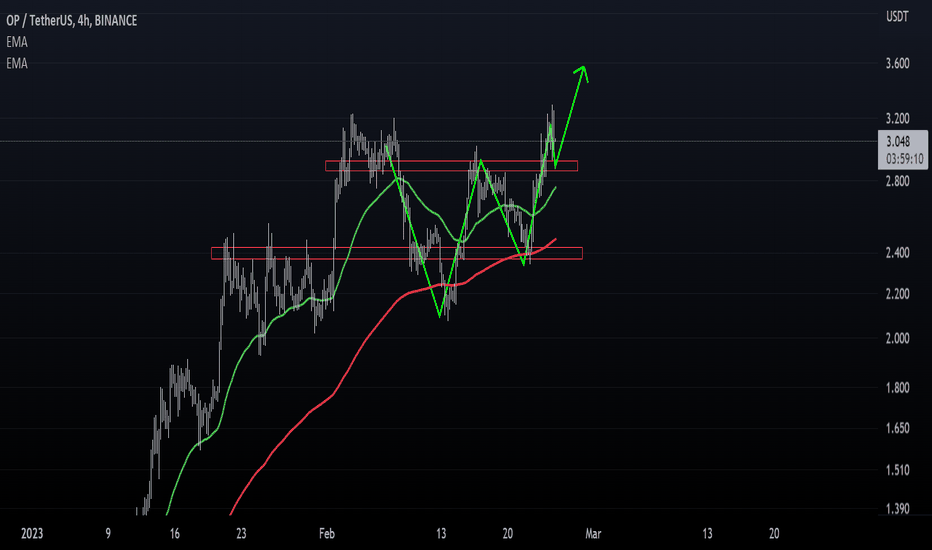The width and height of the screenshot is (932, 550).
Task: Click the 20 date label after Mar
Action: click(x=774, y=533)
